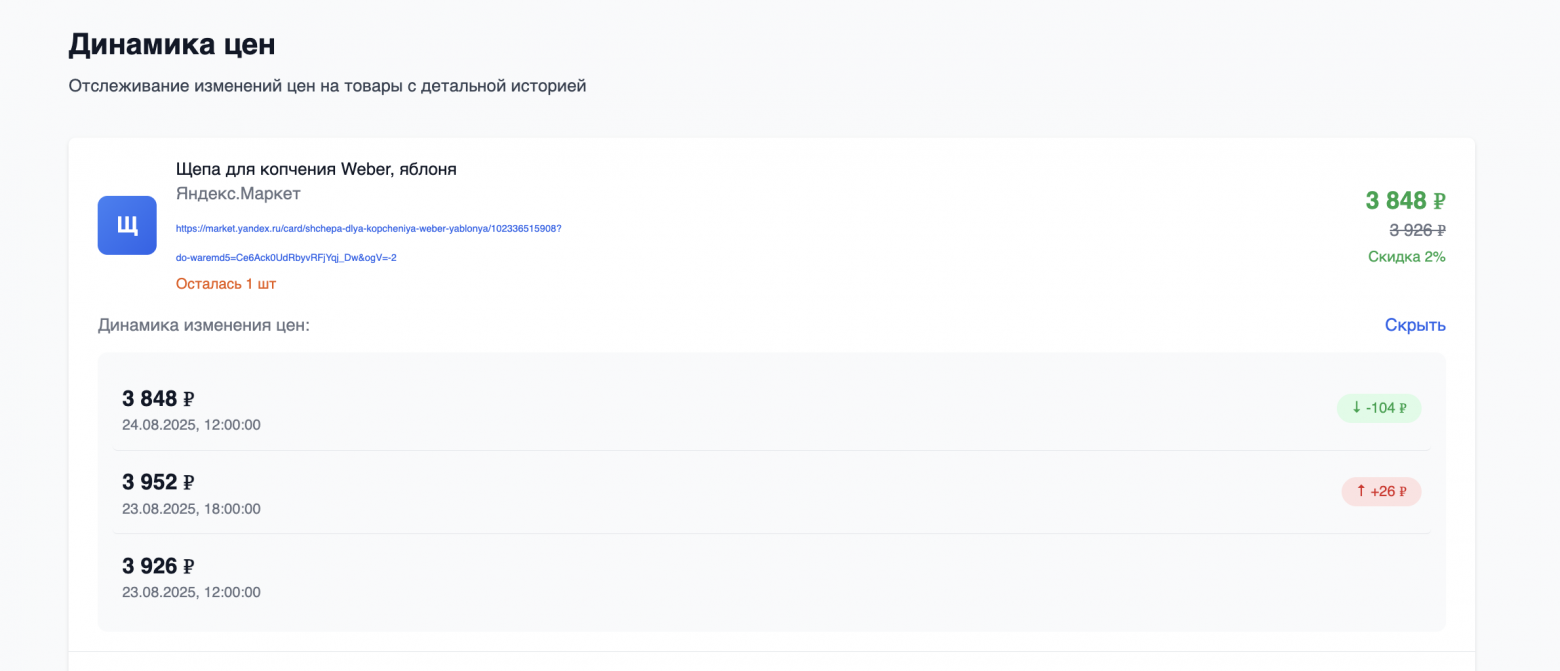Click the timestamp 23.08.2025, 18:00:00
Viewport: 1560px width, 671px height.
[191, 509]
